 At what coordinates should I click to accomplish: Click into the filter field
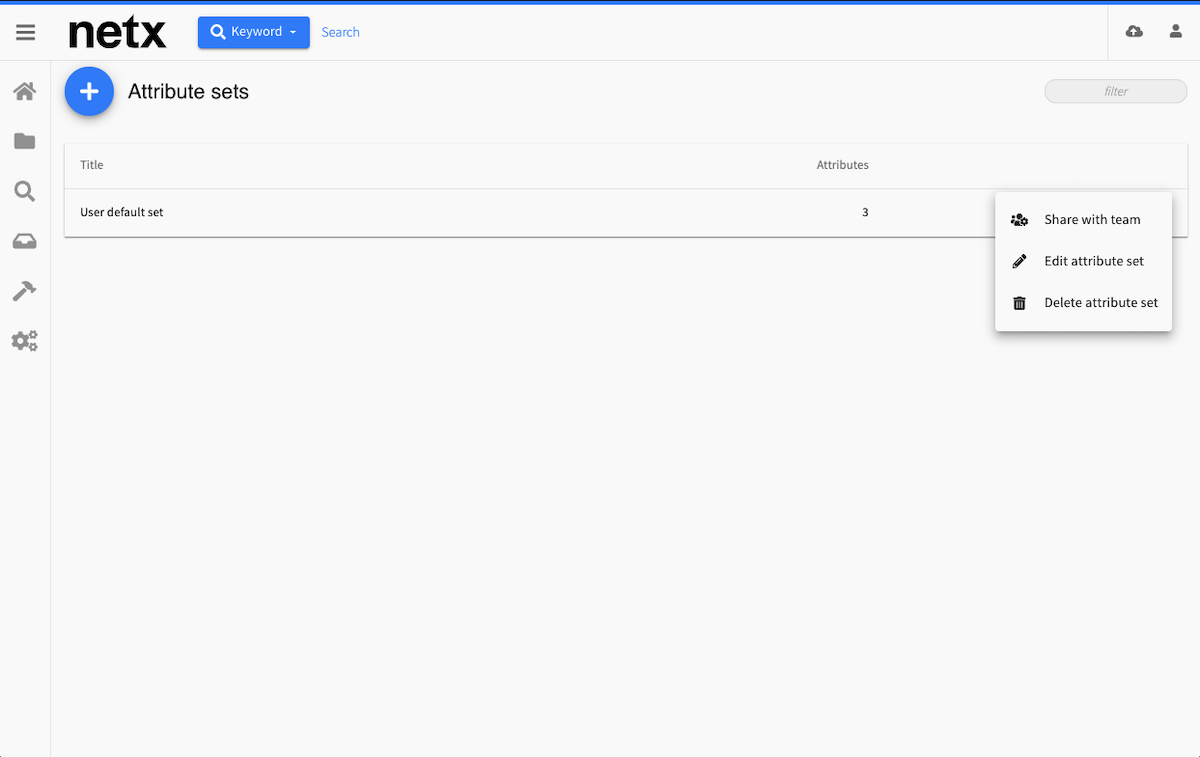(1116, 91)
